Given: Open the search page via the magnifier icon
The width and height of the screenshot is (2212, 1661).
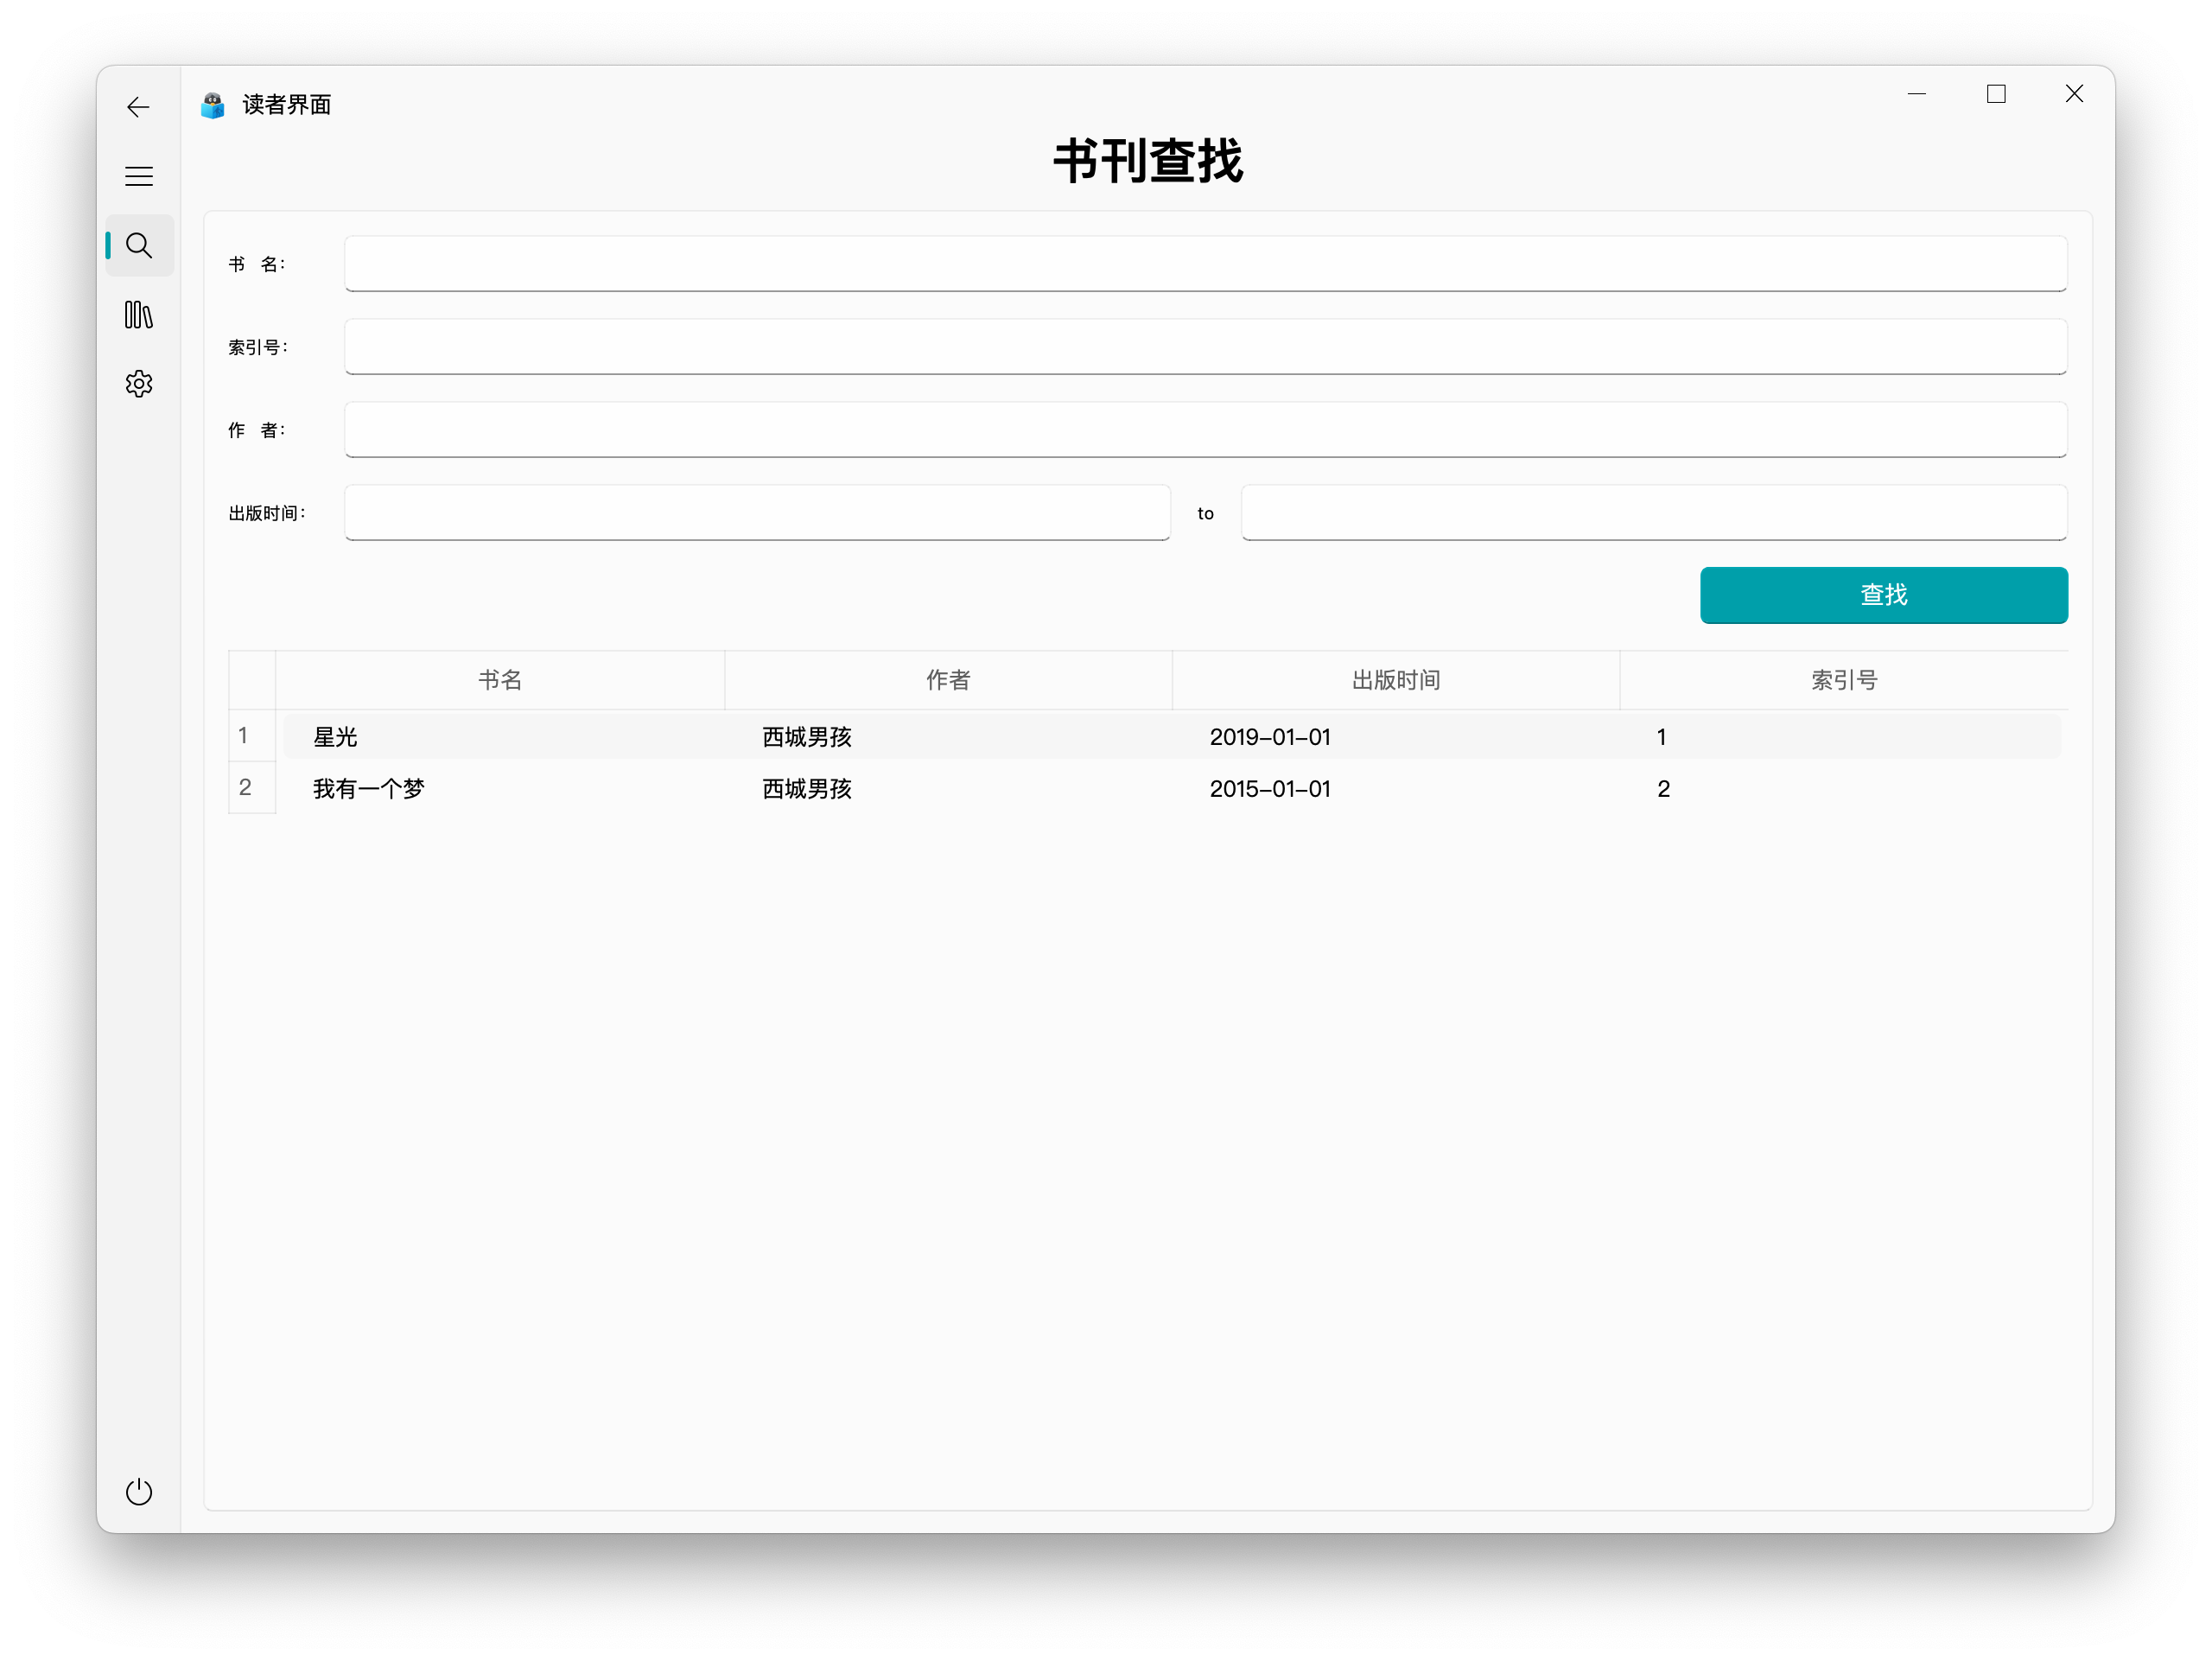Looking at the screenshot, I should [138, 246].
